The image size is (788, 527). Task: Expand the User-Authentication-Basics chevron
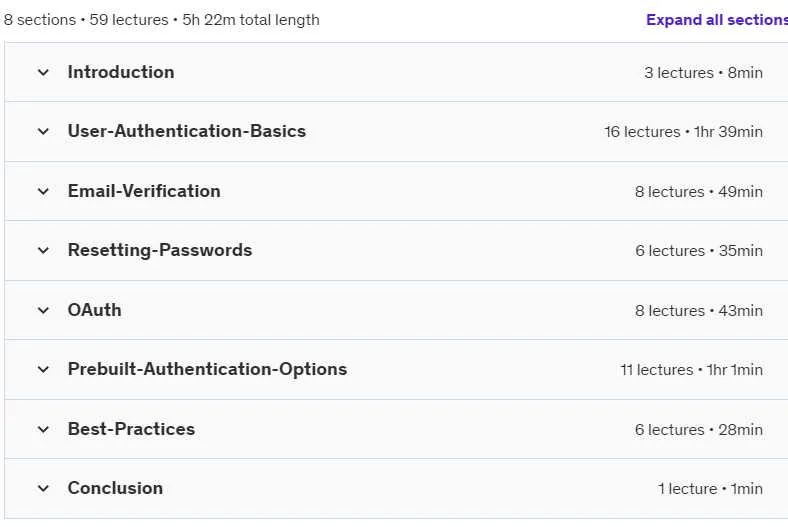pos(43,132)
